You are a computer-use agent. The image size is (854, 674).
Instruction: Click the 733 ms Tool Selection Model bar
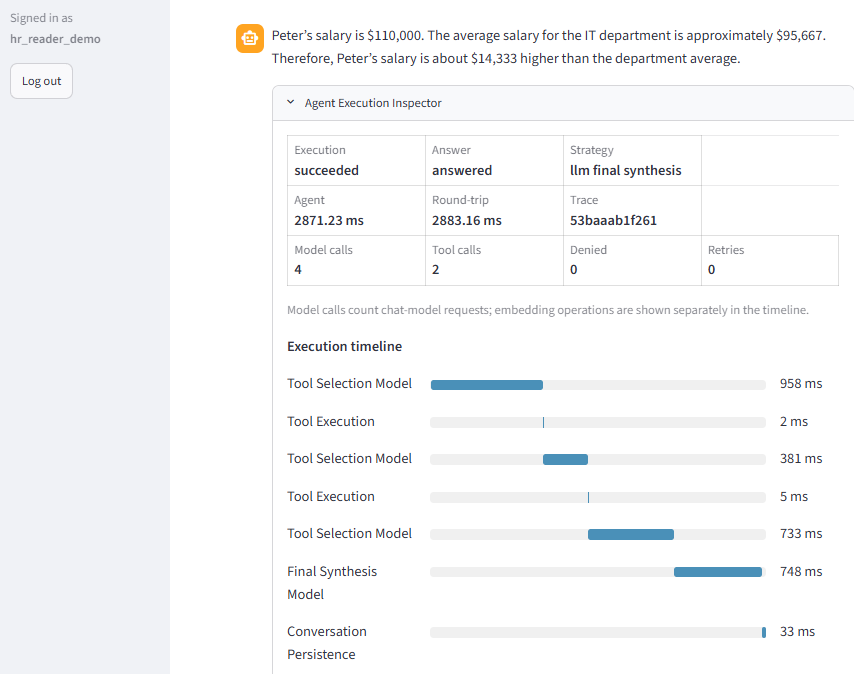pyautogui.click(x=631, y=535)
